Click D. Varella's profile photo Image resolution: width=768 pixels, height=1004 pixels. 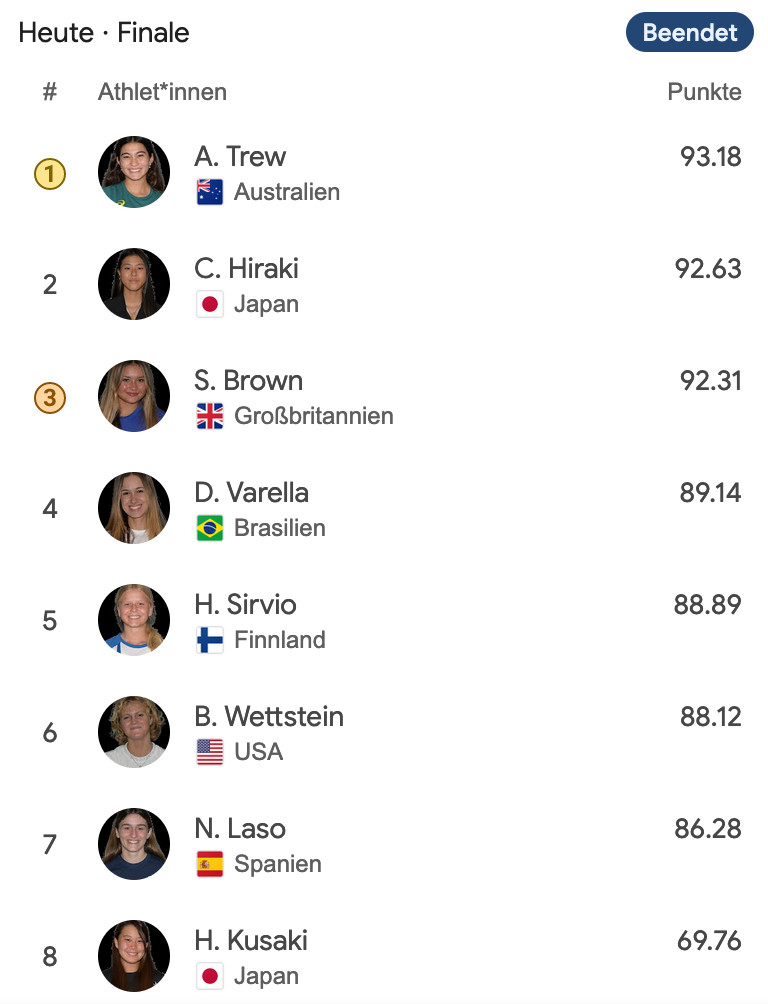(134, 509)
